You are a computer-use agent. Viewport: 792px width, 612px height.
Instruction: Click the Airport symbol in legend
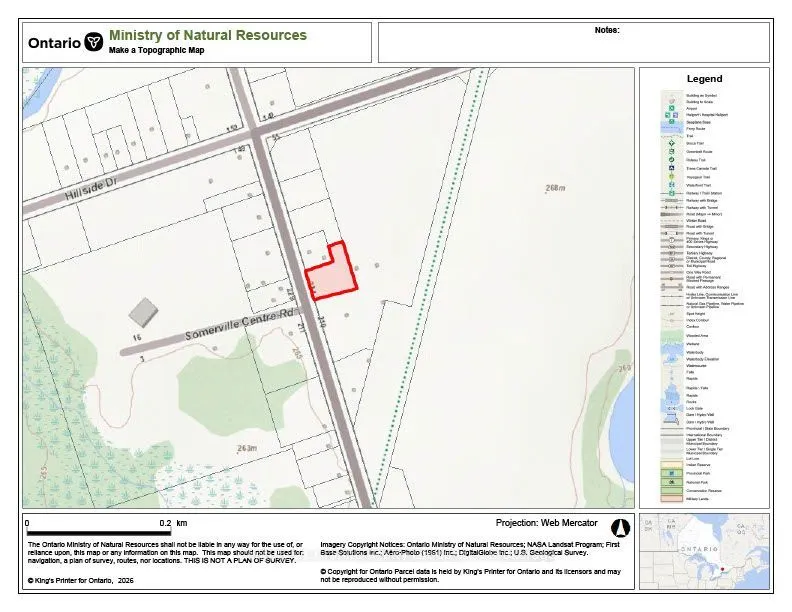[671, 108]
